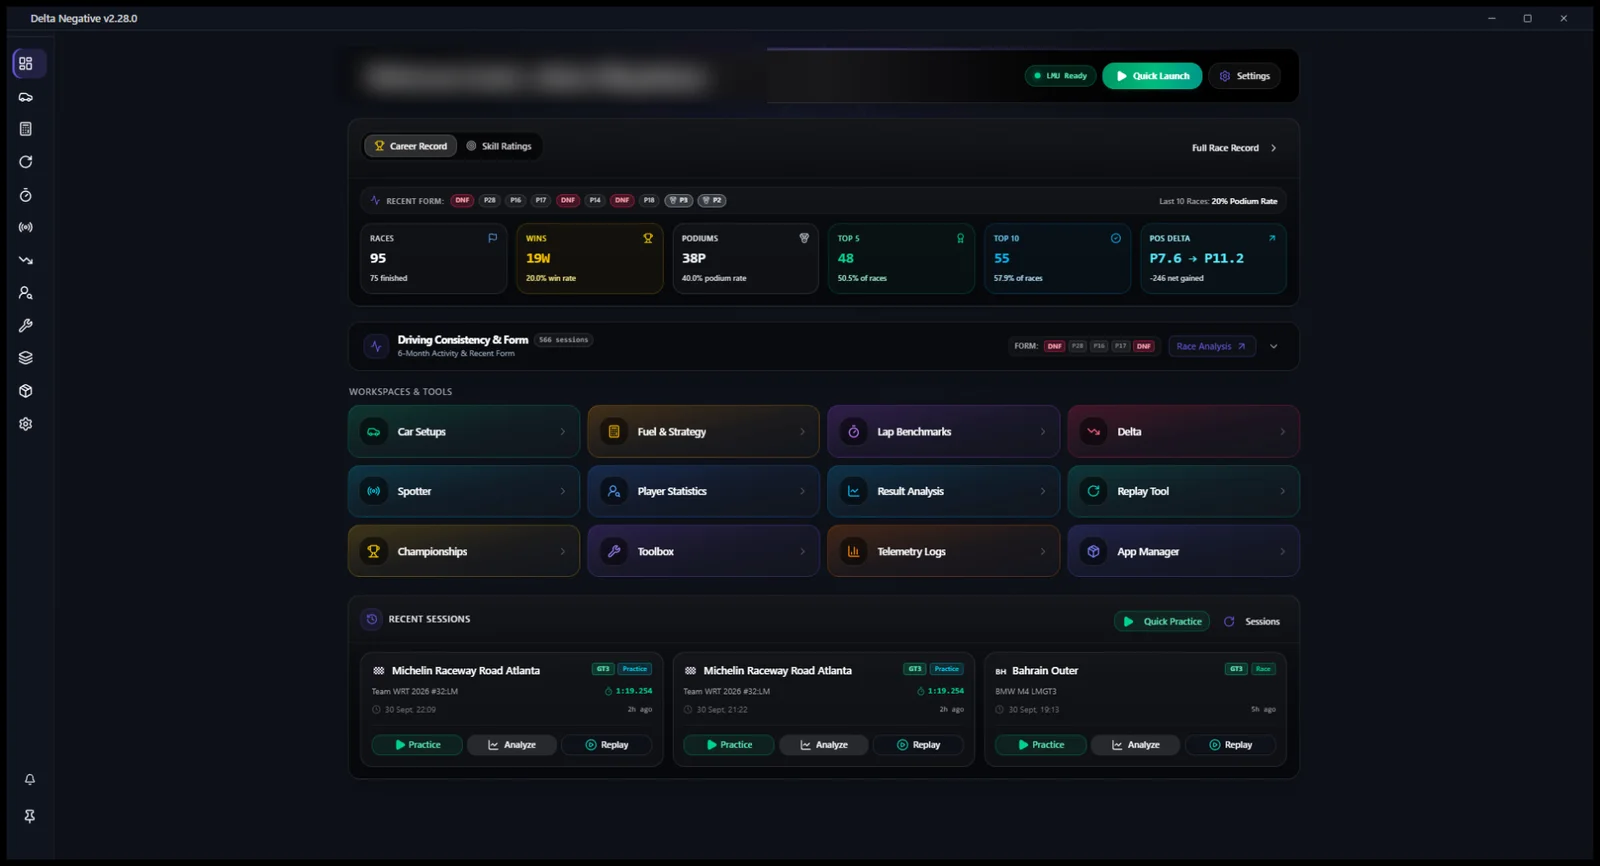Click the Fuel & Strategy card icon
This screenshot has width=1600, height=866.
point(614,432)
